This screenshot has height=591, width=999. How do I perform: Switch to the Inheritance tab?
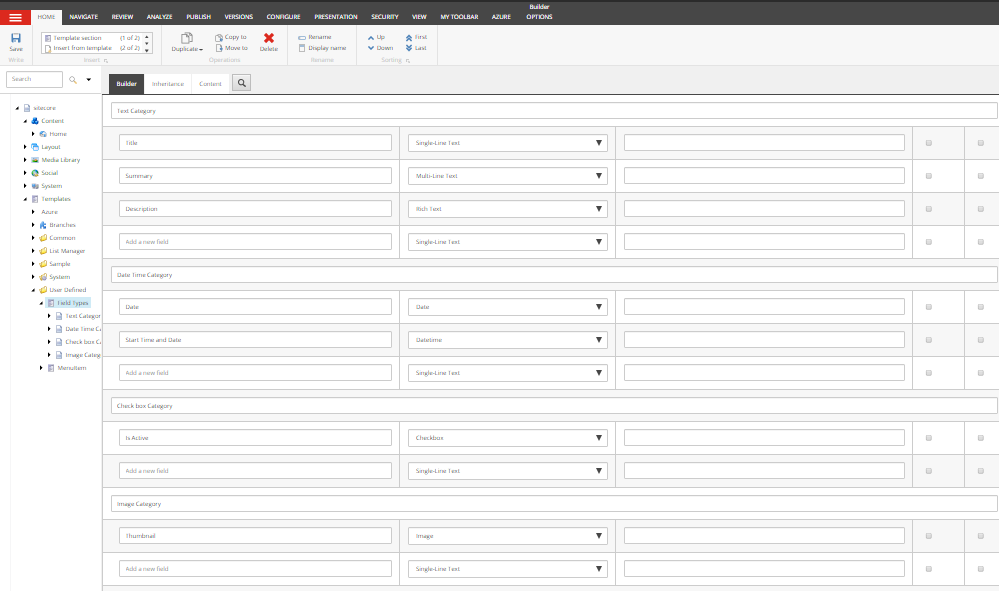click(168, 83)
